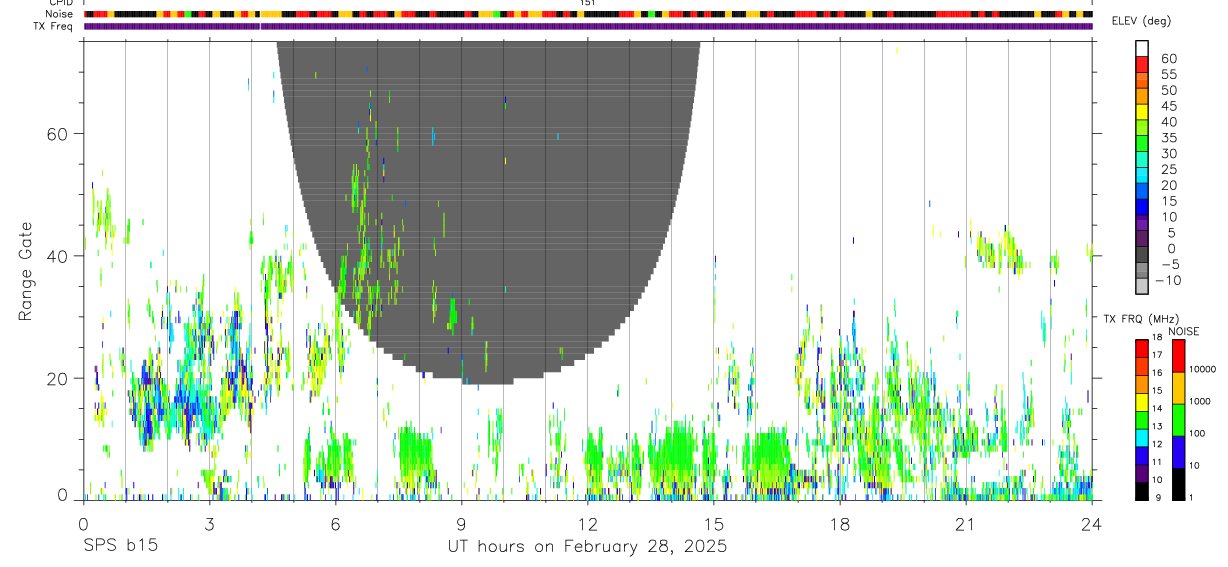1228x567 pixels.
Task: Click the 100 label on NOISE scale
Action: coord(1197,433)
